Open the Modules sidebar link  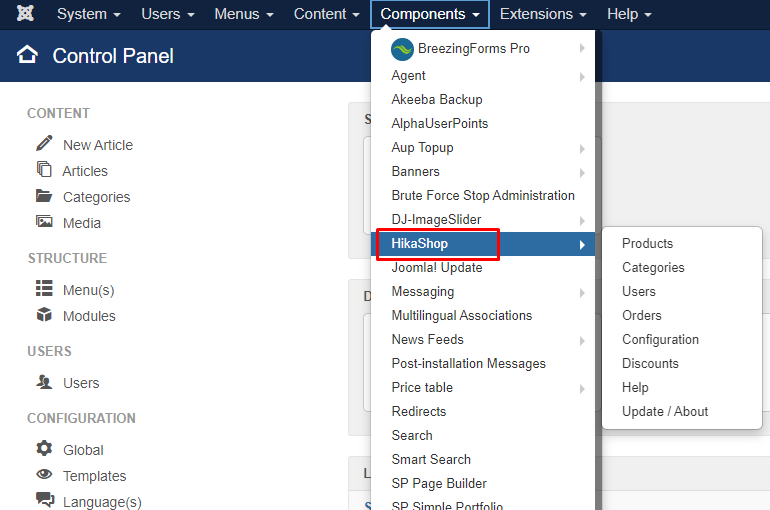(x=89, y=317)
